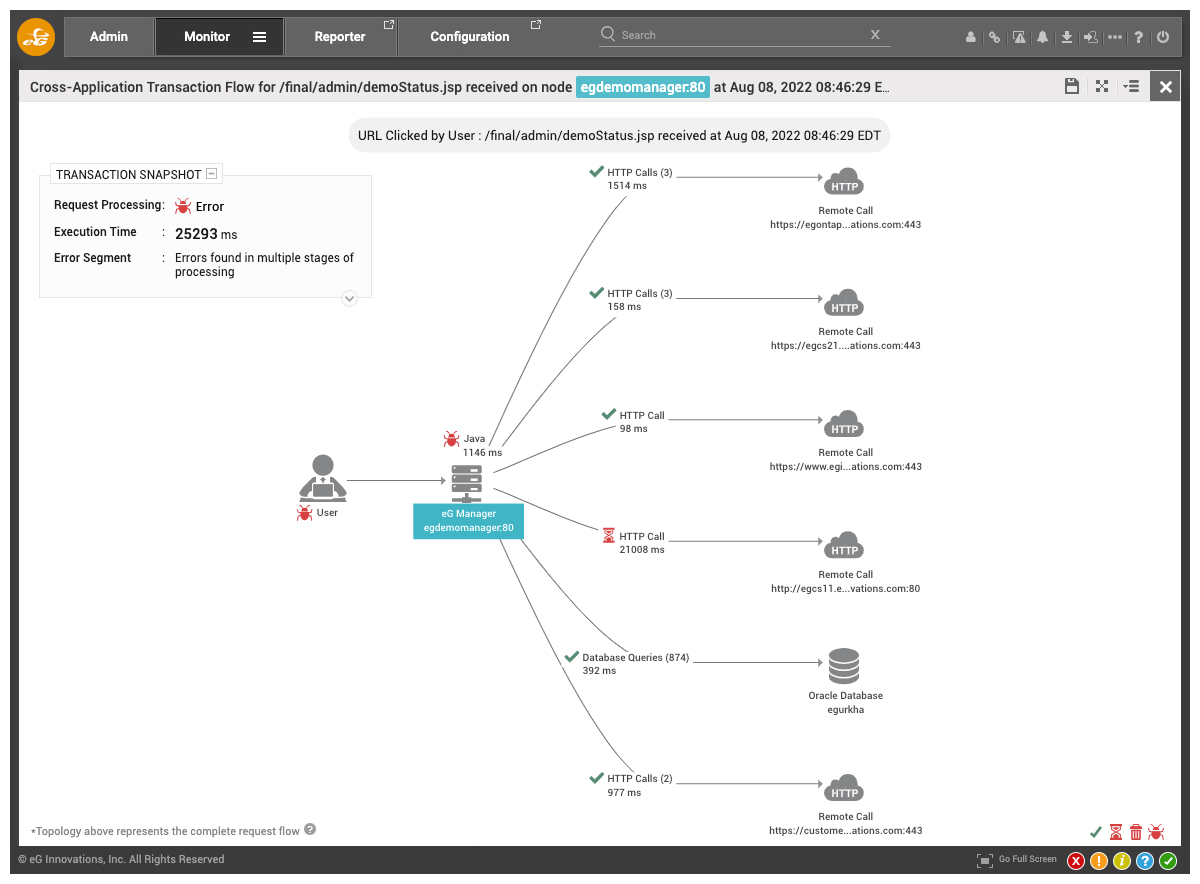Image resolution: width=1200 pixels, height=884 pixels.
Task: Click the orange exclamation status circle
Action: (x=1099, y=860)
